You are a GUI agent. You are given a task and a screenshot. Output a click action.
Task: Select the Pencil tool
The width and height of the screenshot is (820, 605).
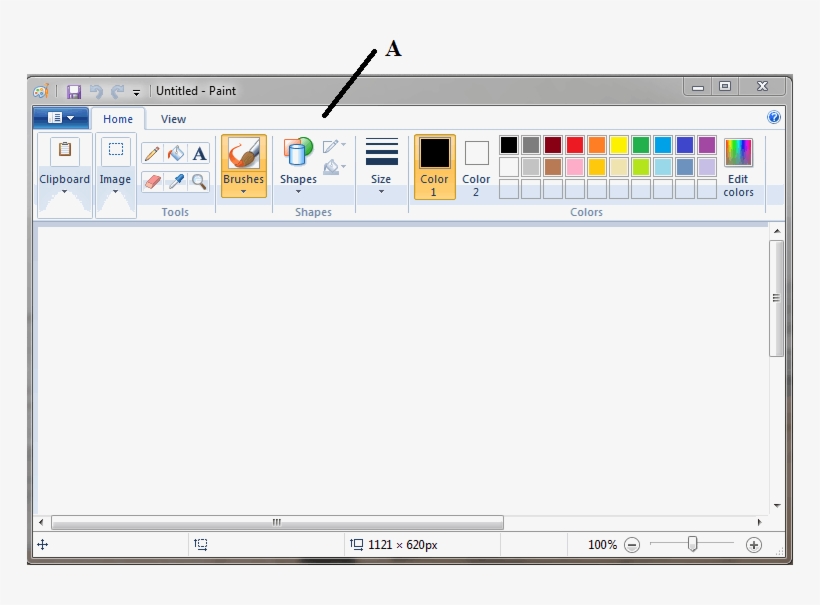[152, 153]
